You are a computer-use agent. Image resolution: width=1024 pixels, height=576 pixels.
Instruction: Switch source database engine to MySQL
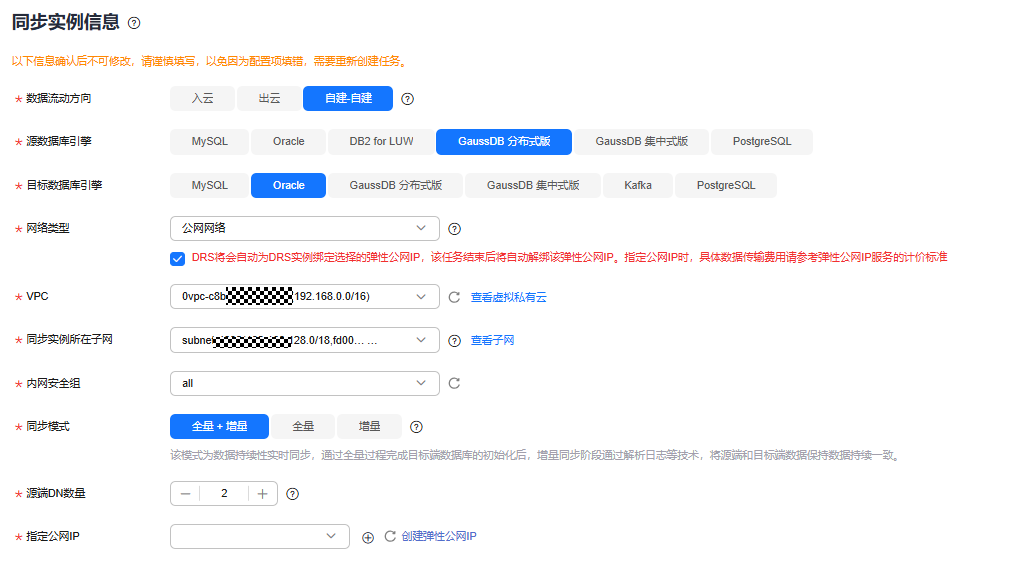pyautogui.click(x=208, y=141)
